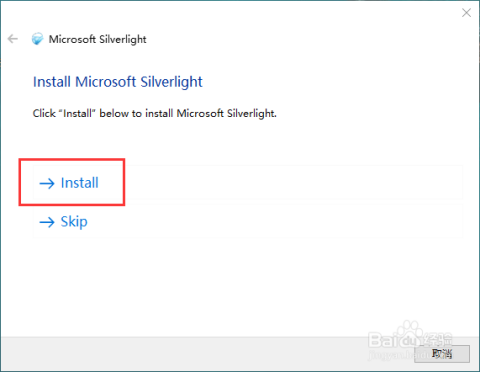The height and width of the screenshot is (372, 480).
Task: Select the Install option text
Action: click(x=80, y=183)
